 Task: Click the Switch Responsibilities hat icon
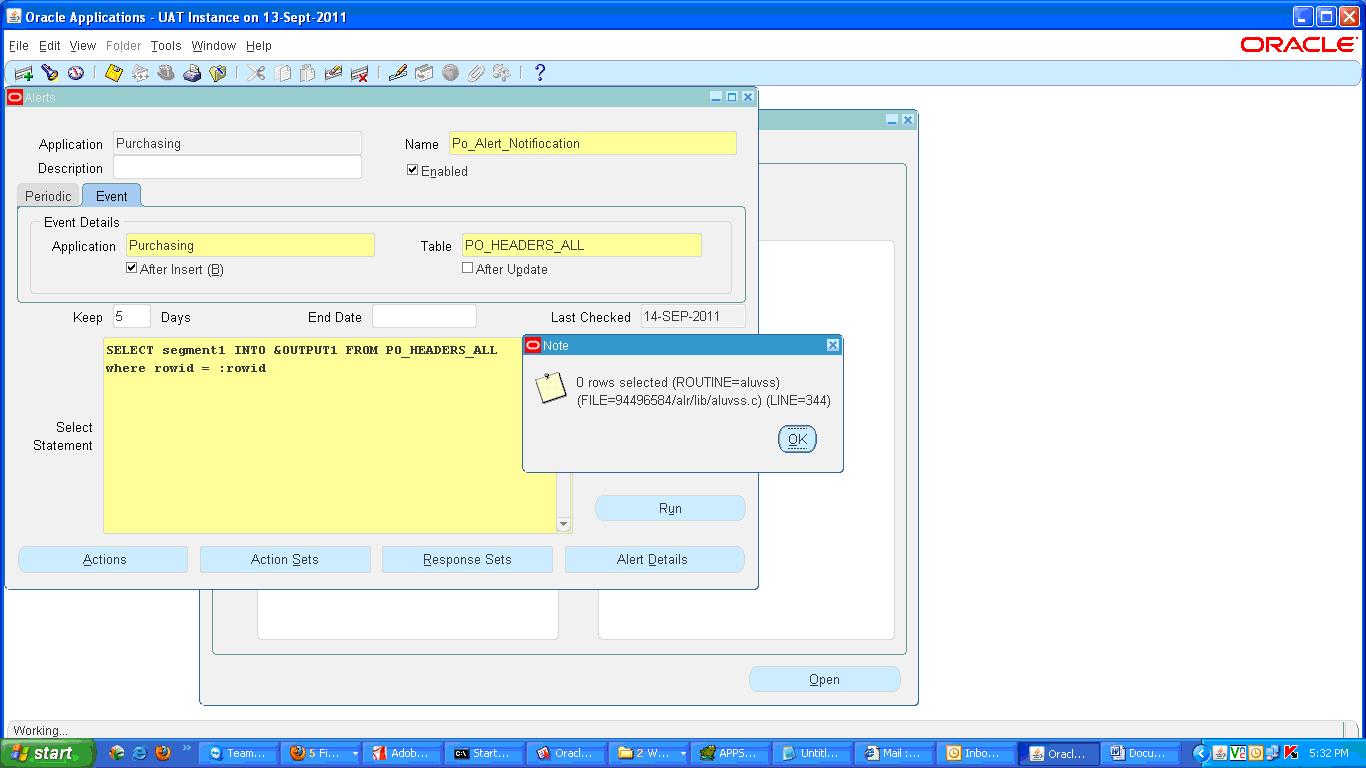click(166, 73)
